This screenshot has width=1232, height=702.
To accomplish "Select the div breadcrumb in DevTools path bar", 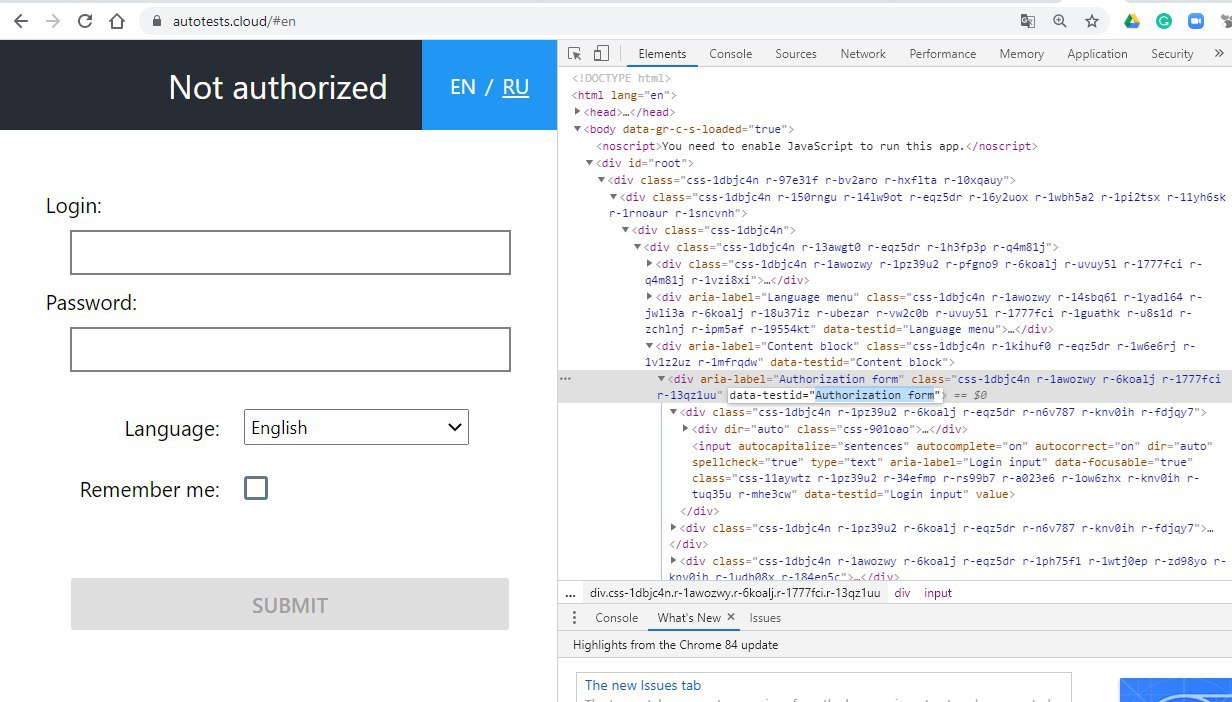I will coord(902,593).
